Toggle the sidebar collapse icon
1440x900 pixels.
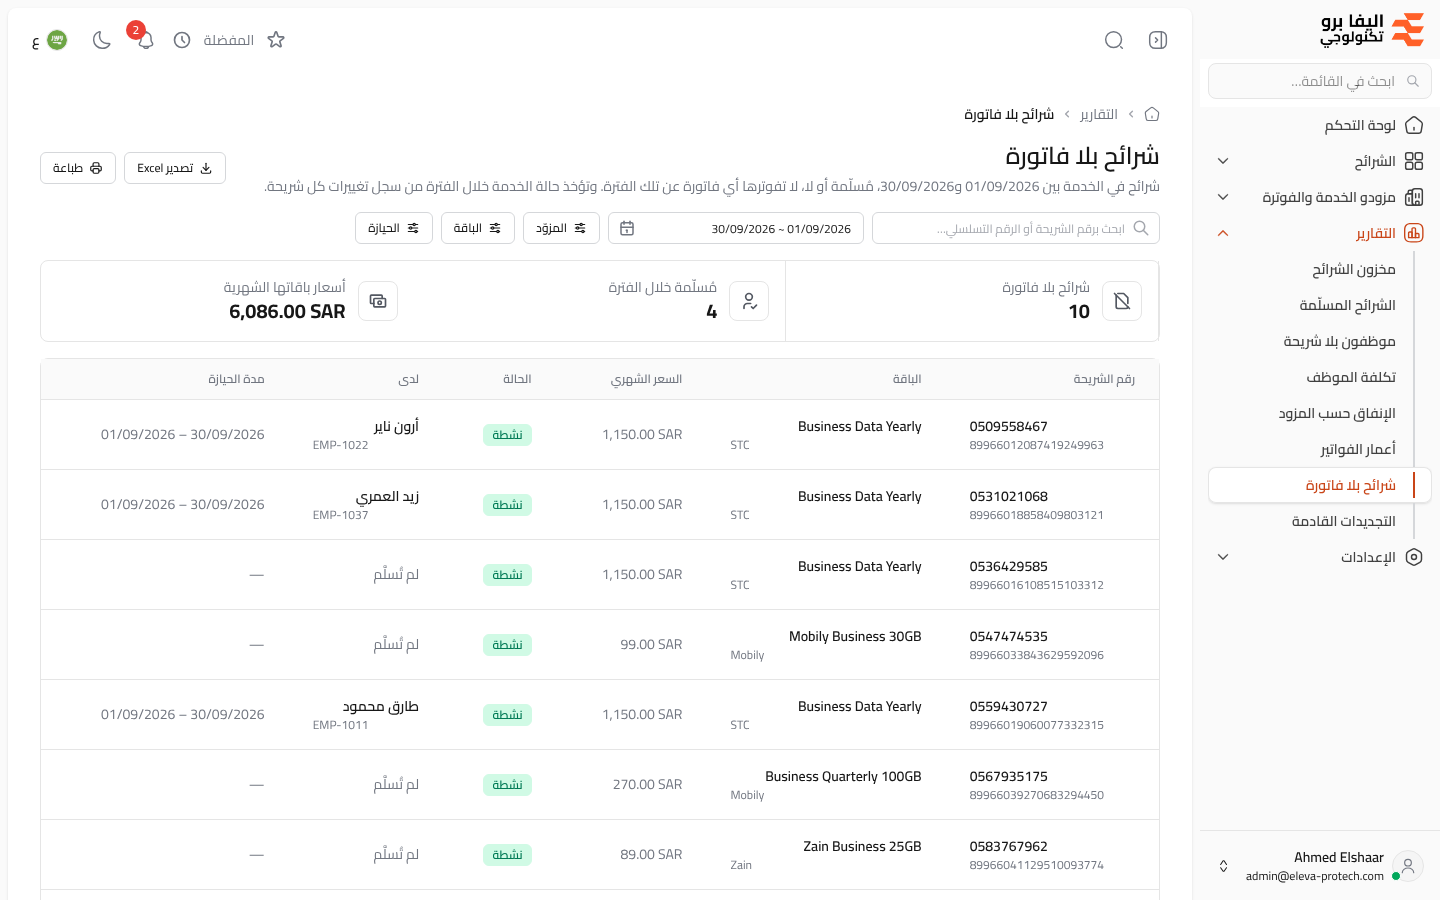tap(1158, 40)
